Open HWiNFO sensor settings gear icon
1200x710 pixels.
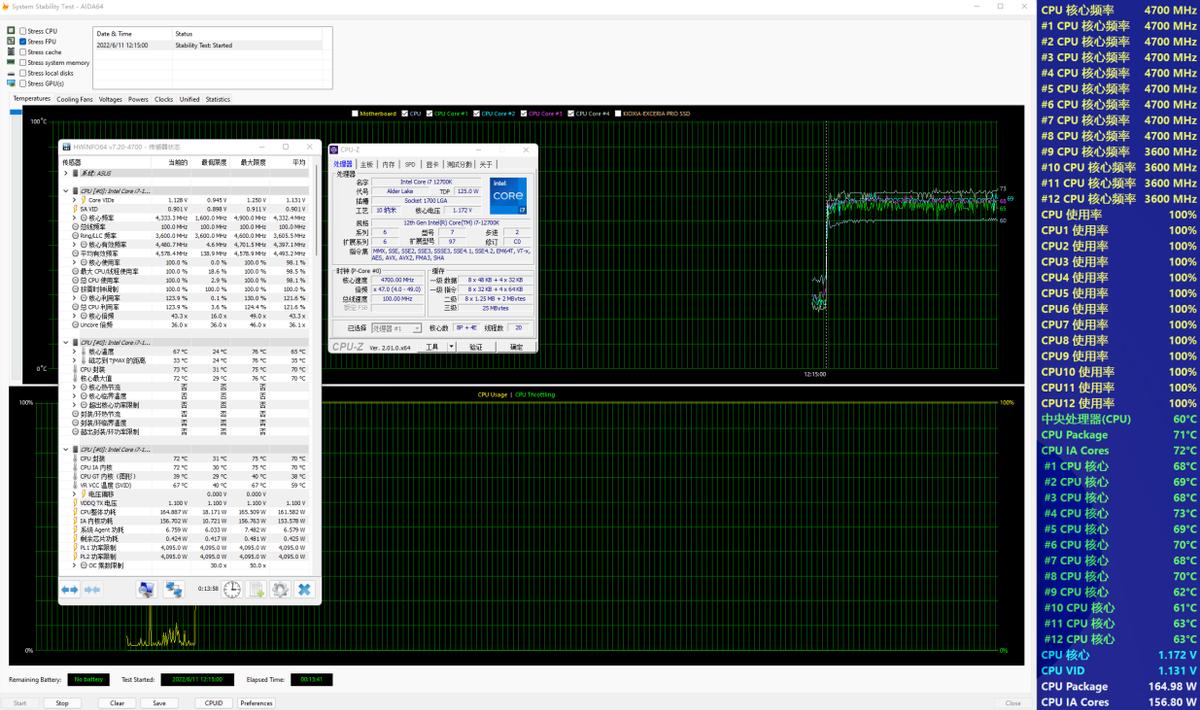coord(281,590)
